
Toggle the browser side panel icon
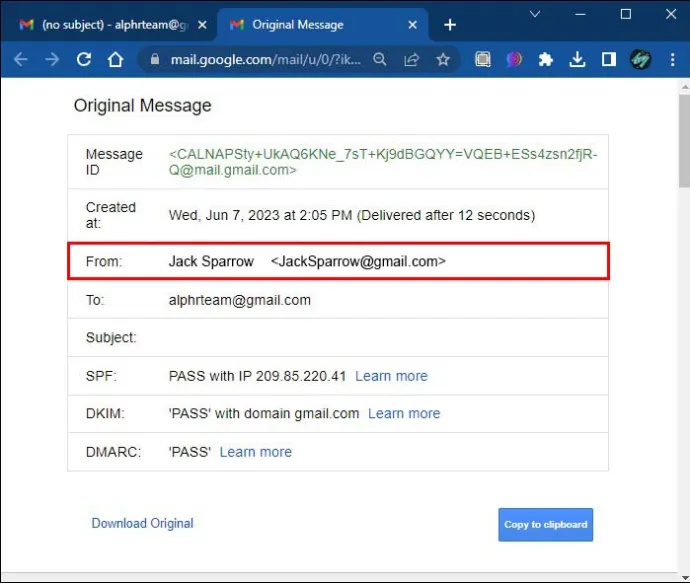pyautogui.click(x=609, y=59)
